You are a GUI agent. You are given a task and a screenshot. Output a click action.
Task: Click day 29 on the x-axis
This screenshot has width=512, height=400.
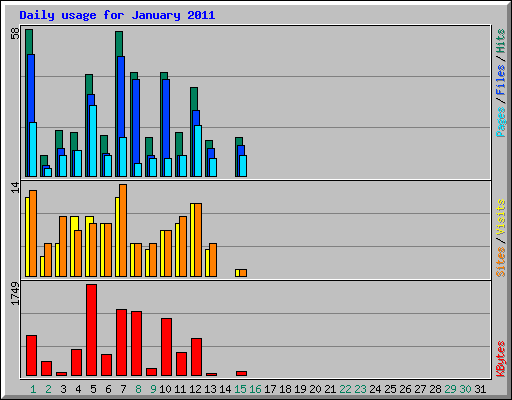(x=450, y=389)
